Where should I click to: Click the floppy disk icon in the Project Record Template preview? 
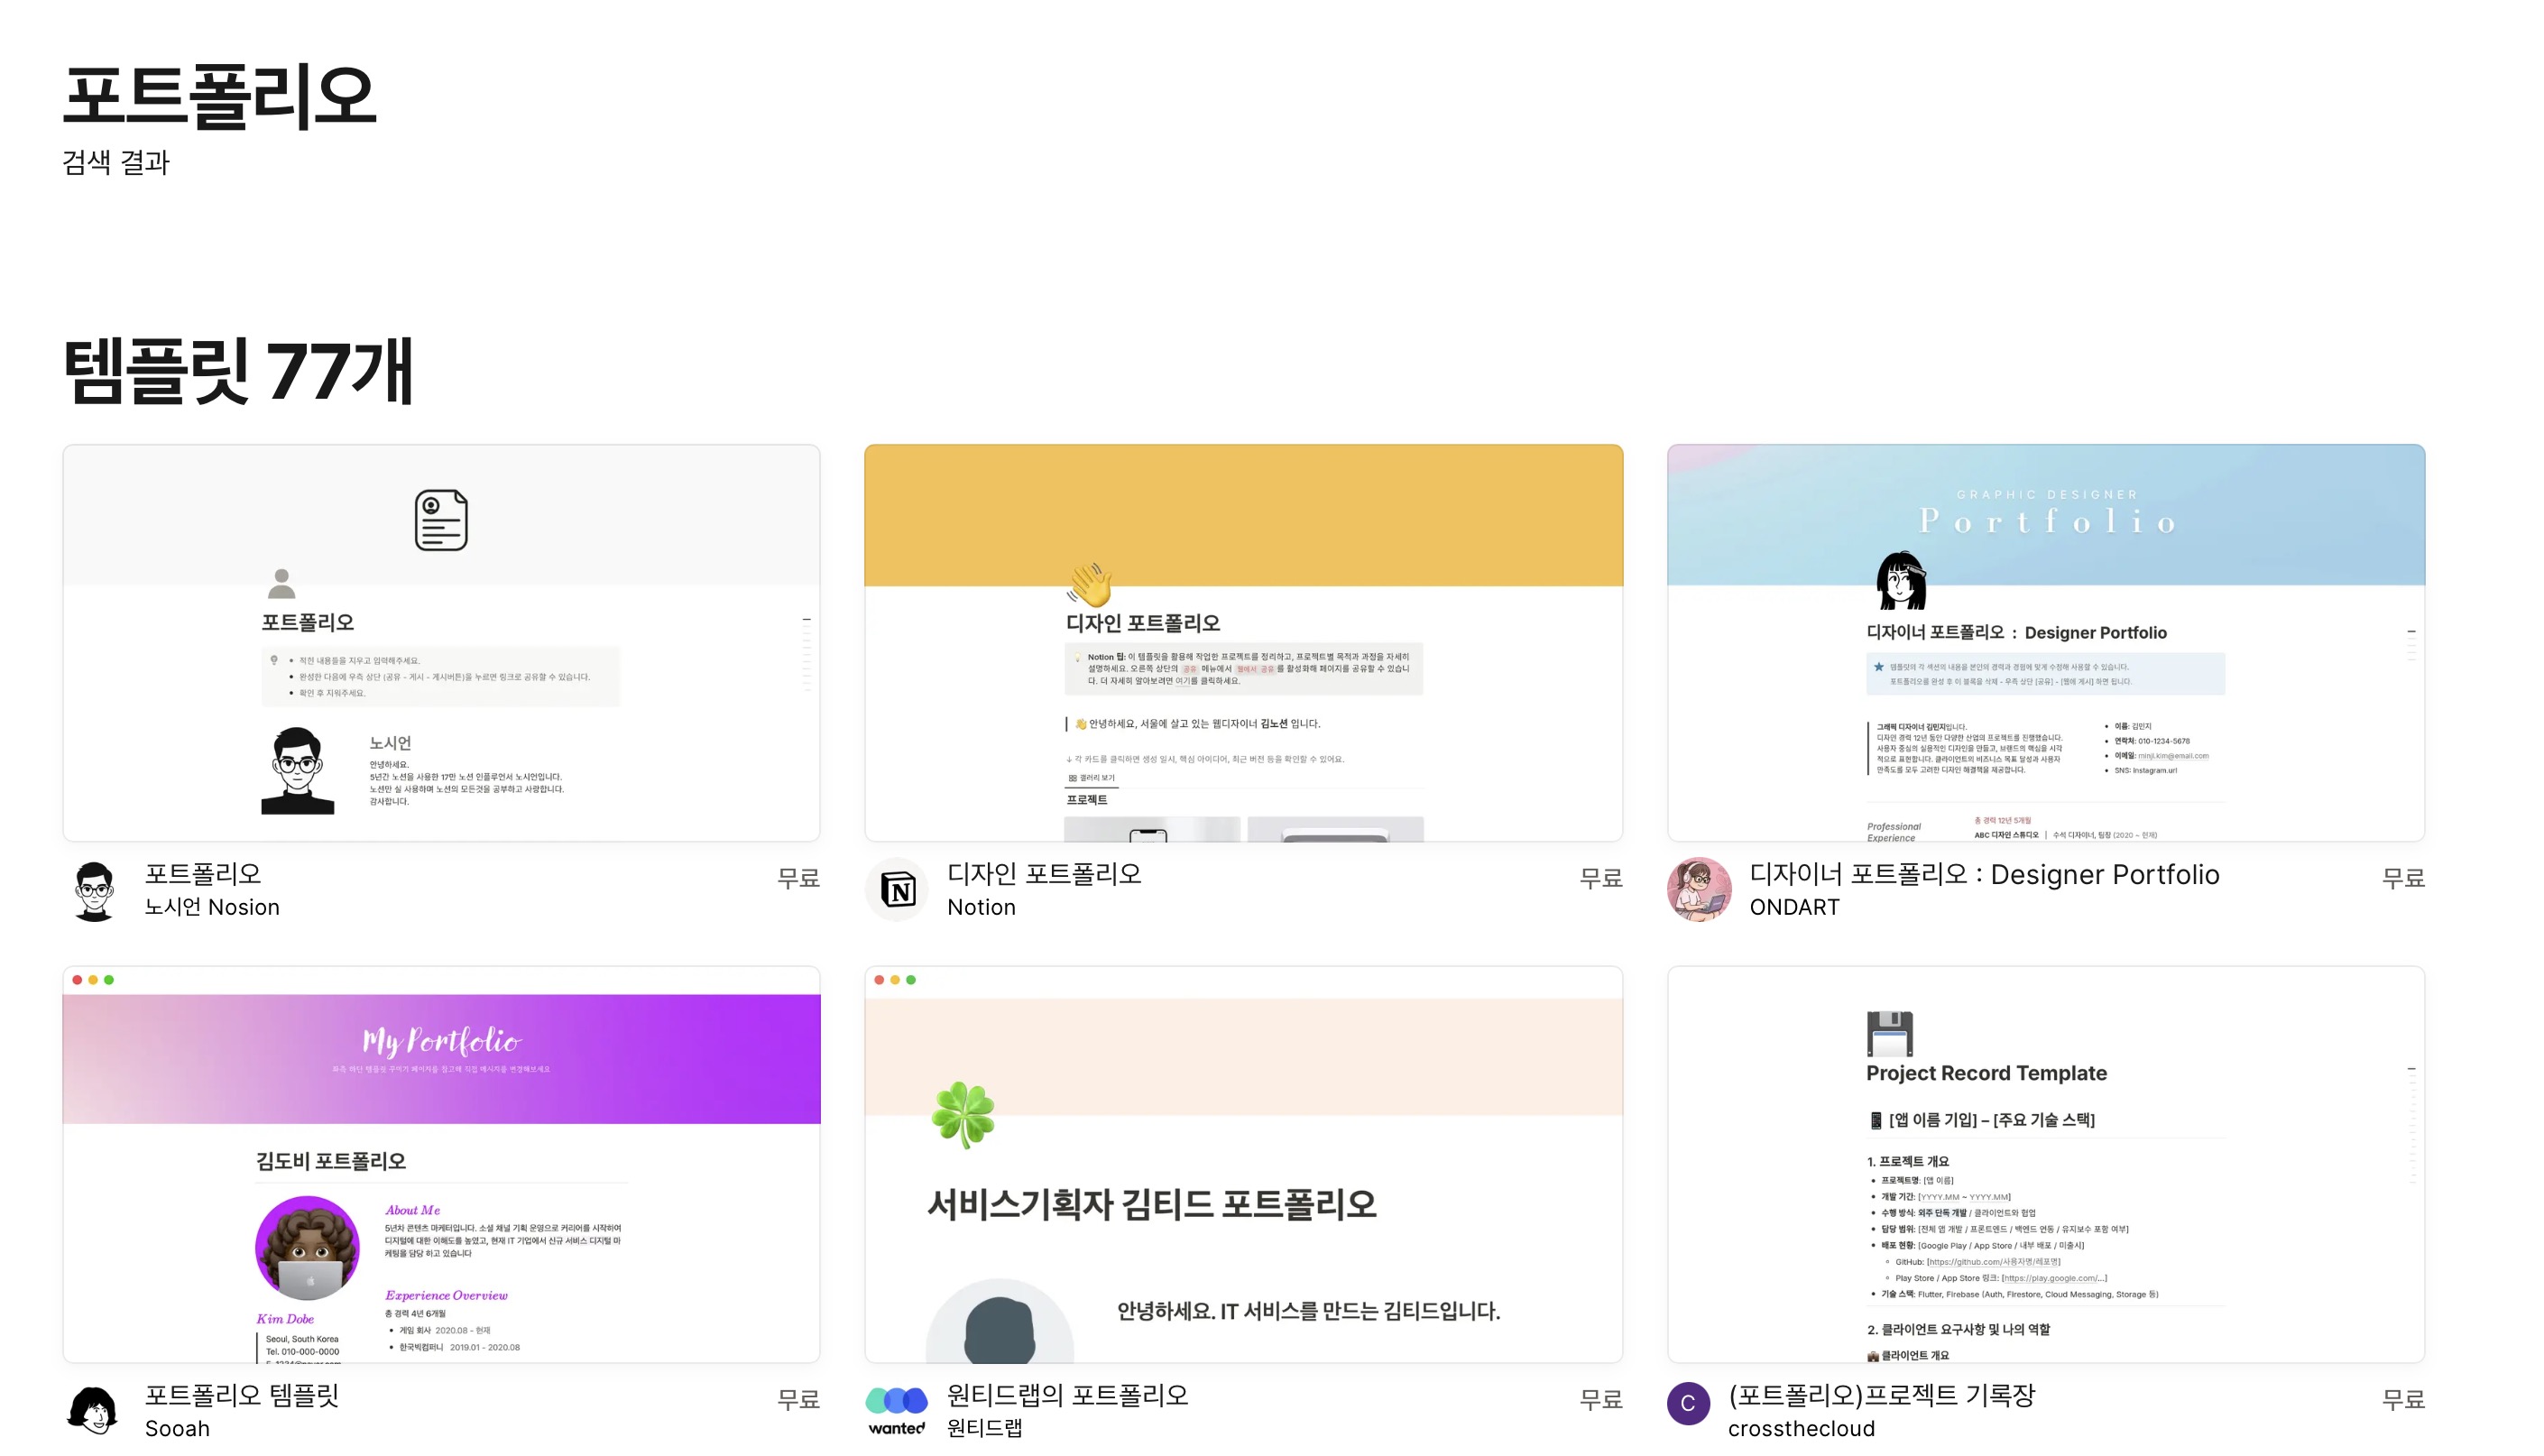tap(1889, 1034)
